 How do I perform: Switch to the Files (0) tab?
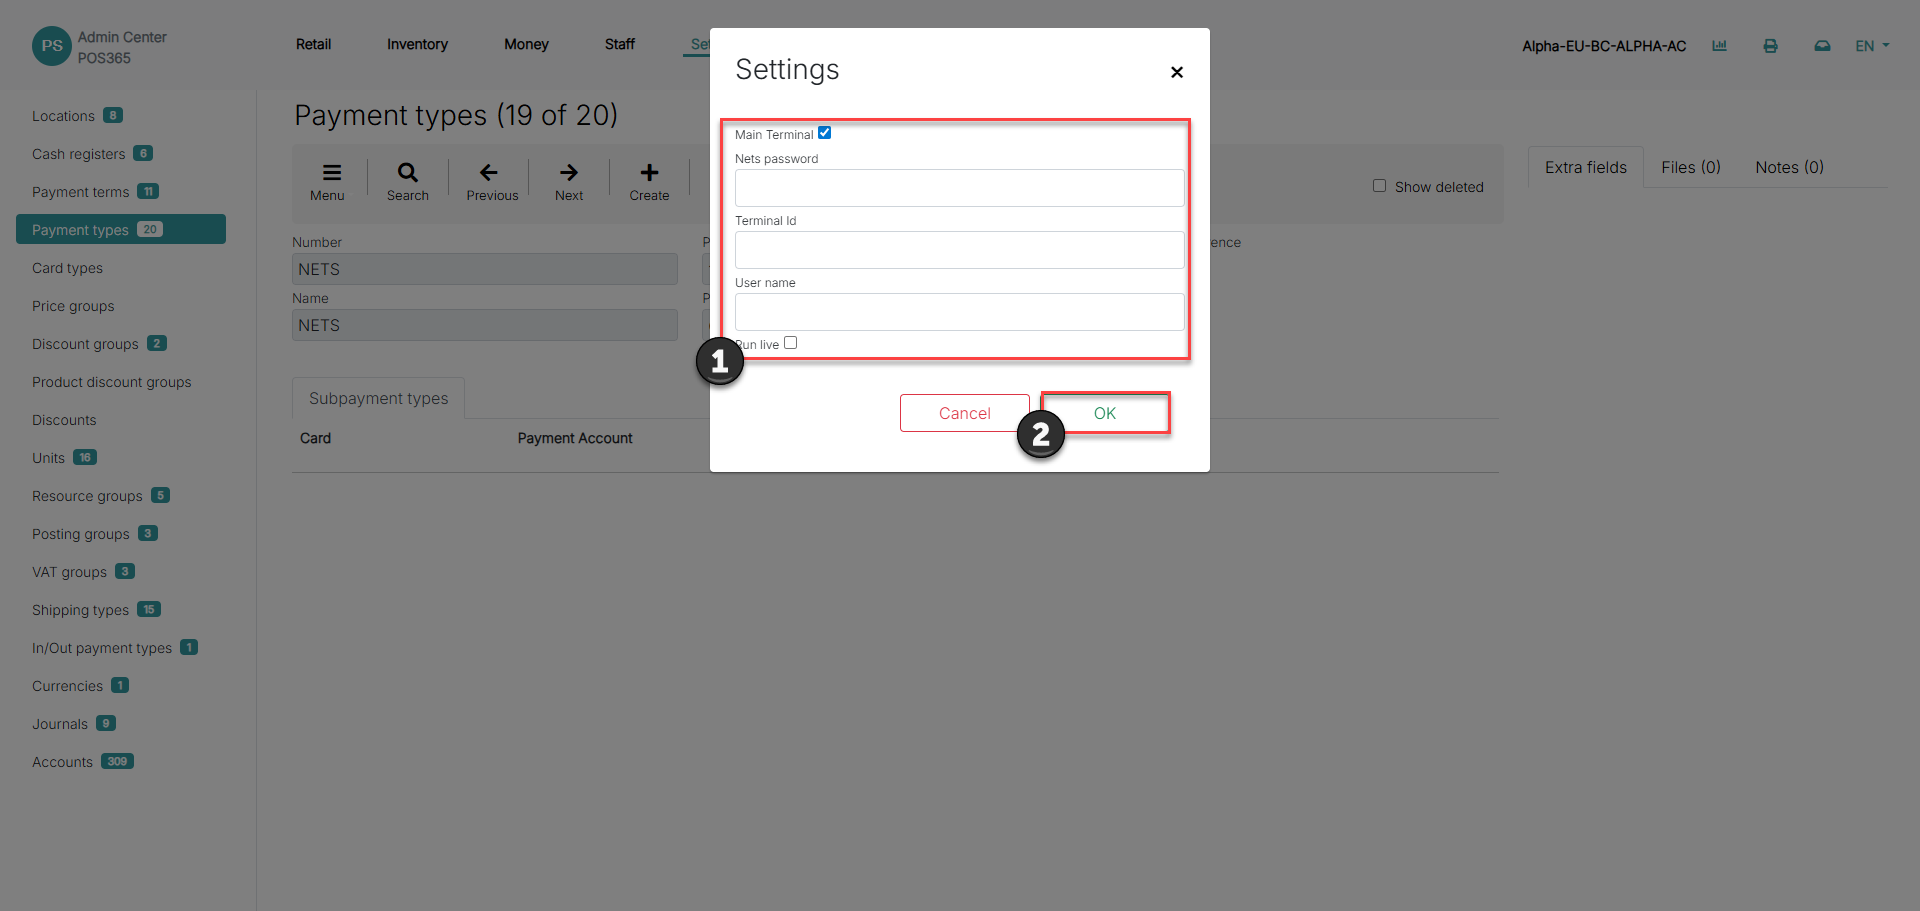tap(1691, 167)
